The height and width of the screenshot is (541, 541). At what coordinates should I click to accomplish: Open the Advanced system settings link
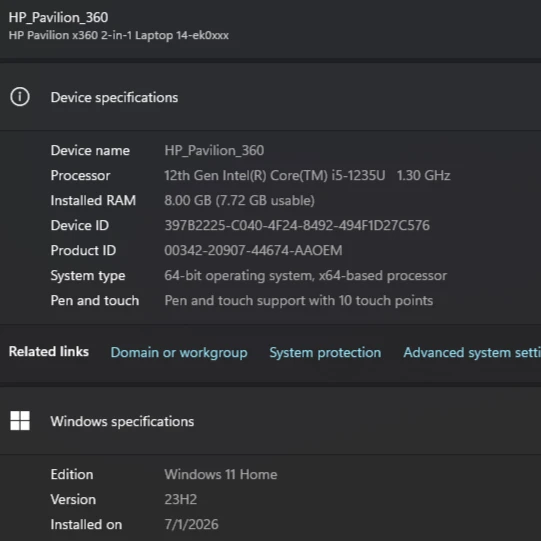coord(472,353)
